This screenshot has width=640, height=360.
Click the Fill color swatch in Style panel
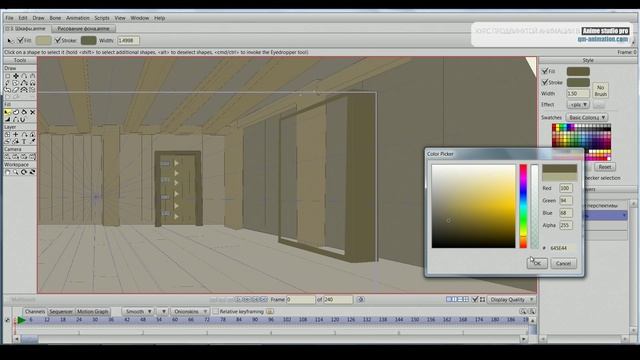[578, 71]
